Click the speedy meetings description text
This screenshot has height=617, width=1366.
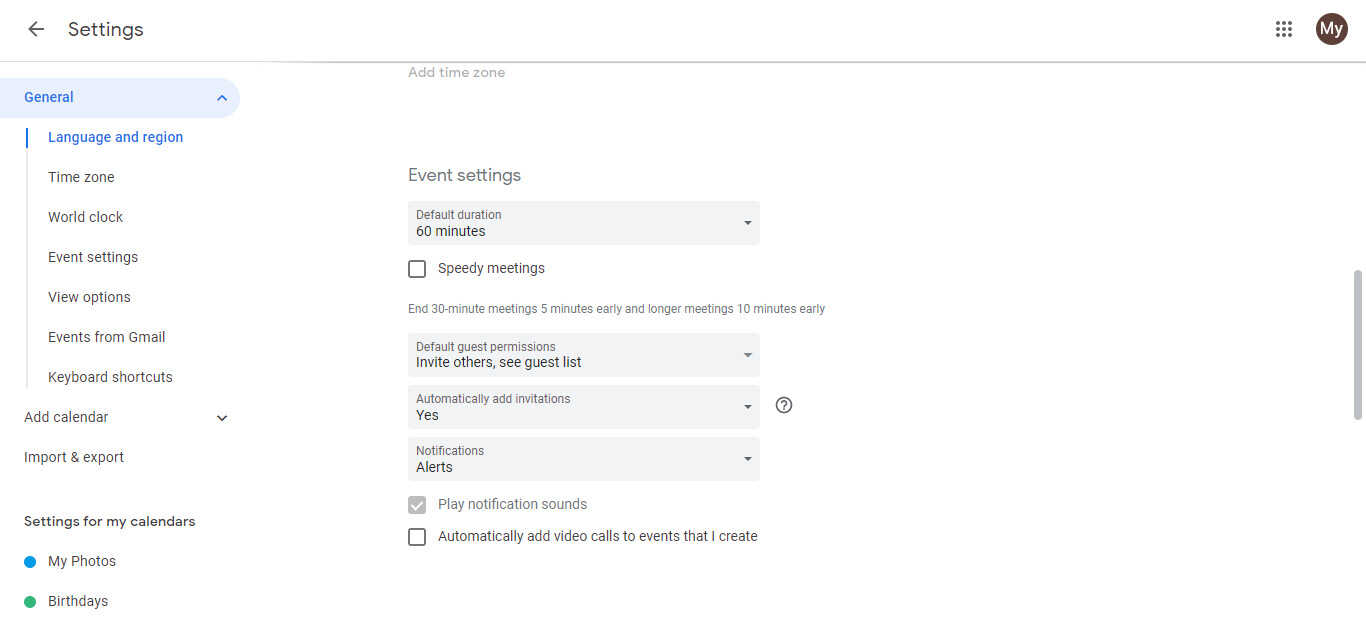617,309
